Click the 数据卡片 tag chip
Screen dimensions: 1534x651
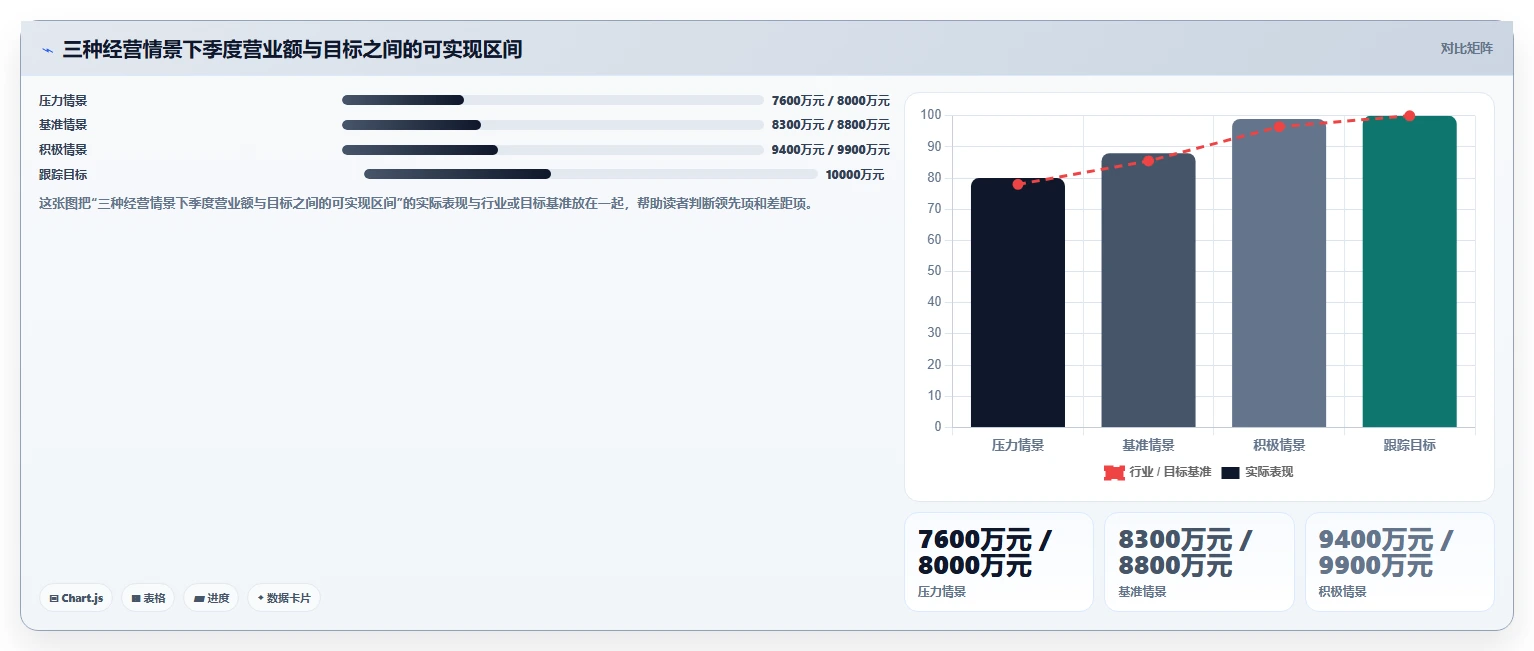point(284,598)
